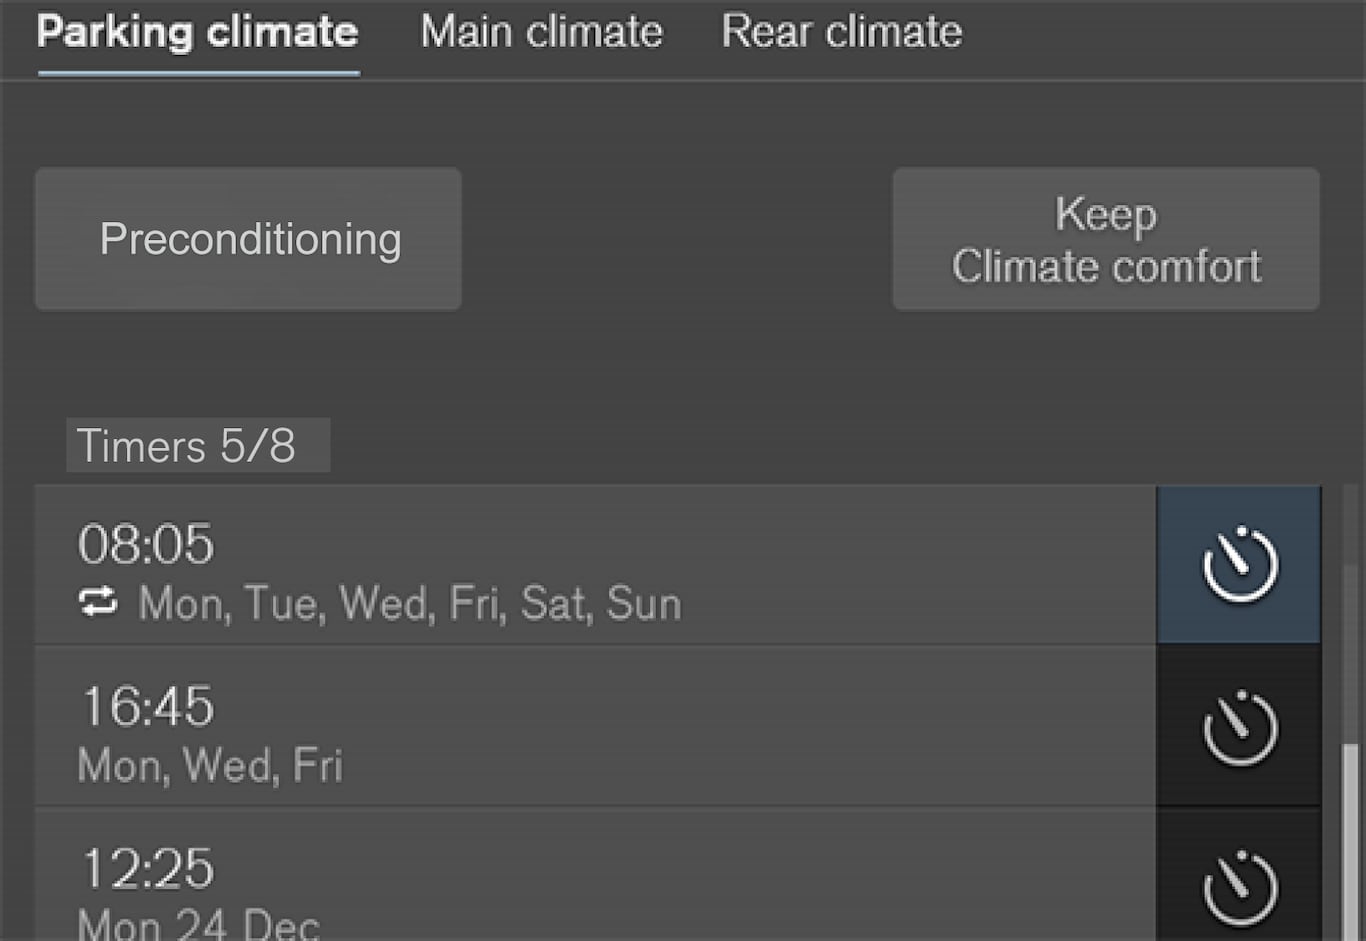
Task: Enable the 16:45 timer clock icon
Action: 1239,727
